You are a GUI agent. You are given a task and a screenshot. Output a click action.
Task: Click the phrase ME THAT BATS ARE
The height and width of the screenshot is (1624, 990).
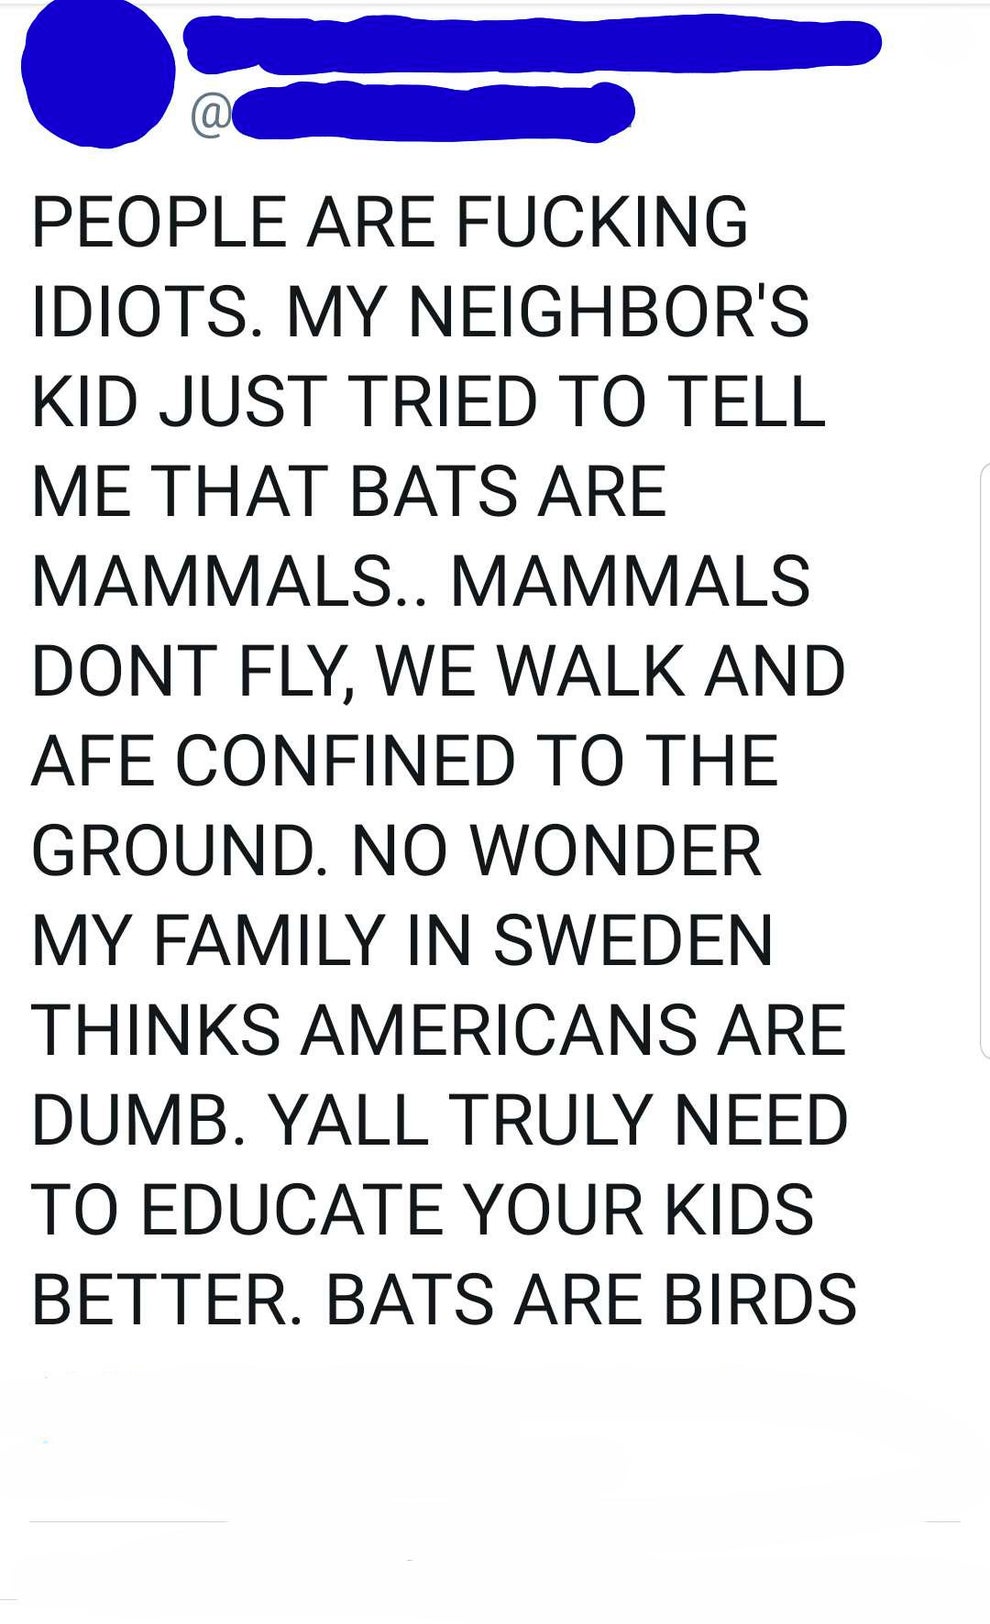coord(348,492)
